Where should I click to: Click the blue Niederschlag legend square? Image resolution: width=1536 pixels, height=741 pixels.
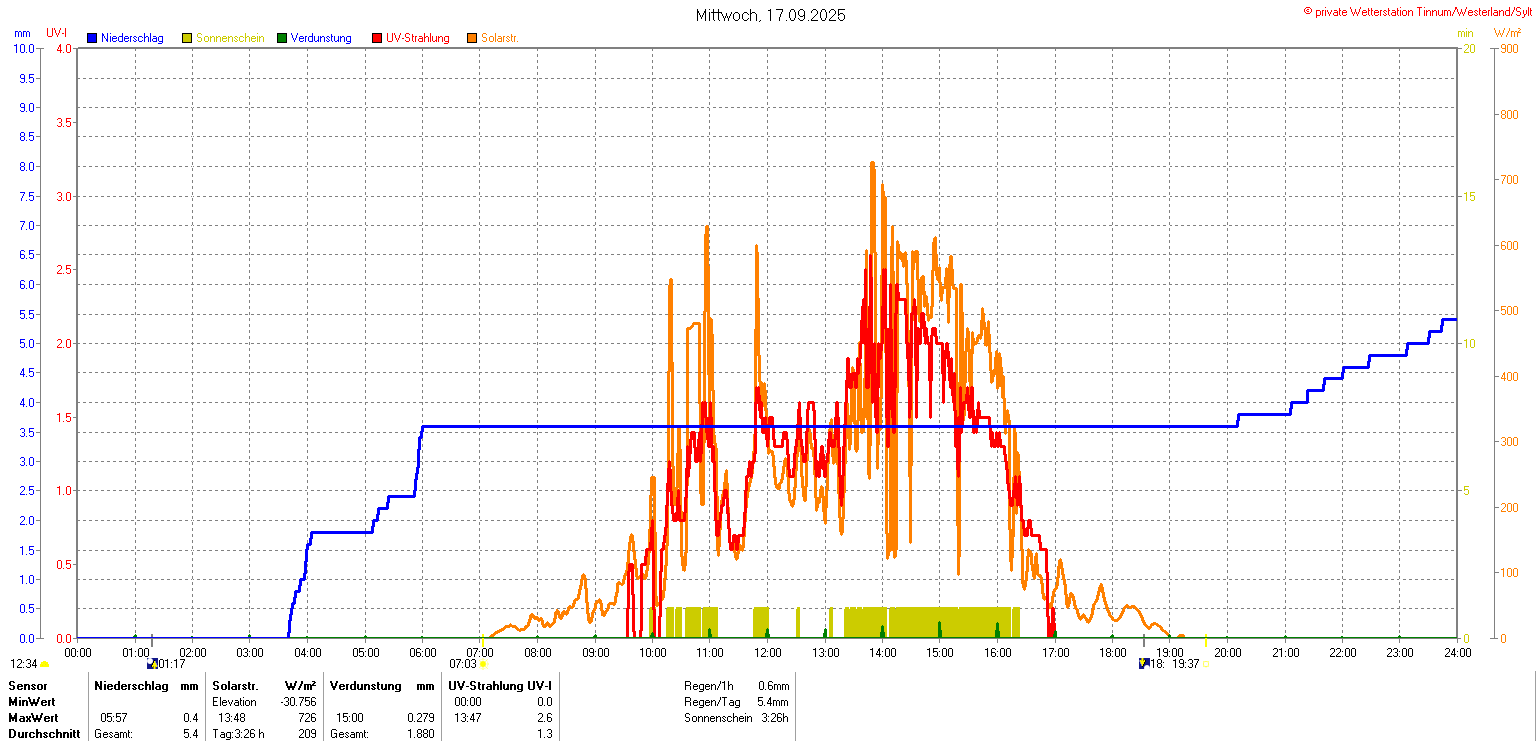(92, 38)
